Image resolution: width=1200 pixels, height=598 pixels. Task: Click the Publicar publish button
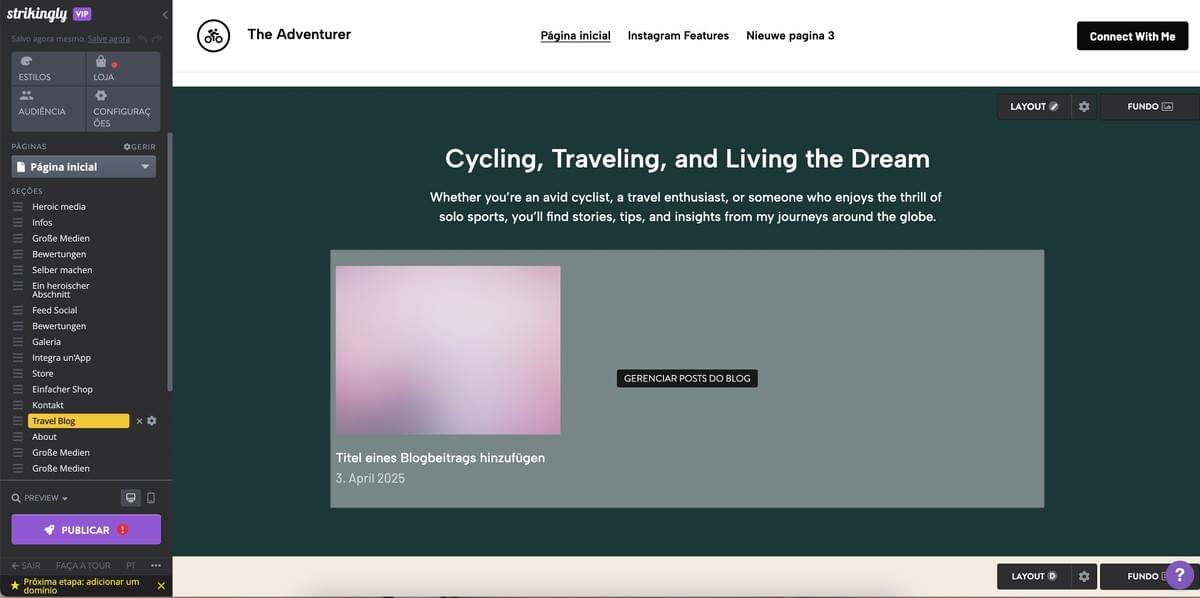pos(86,530)
